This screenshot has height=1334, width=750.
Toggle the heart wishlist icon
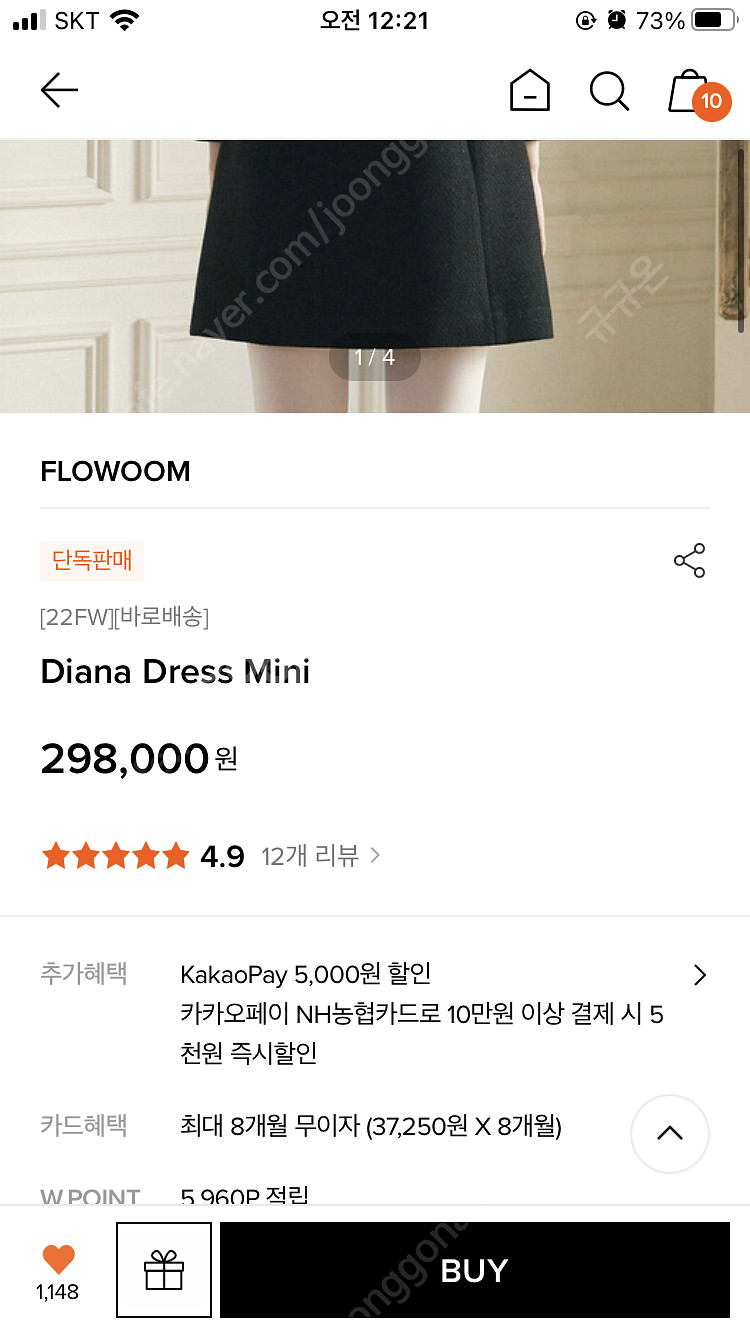pyautogui.click(x=58, y=1259)
